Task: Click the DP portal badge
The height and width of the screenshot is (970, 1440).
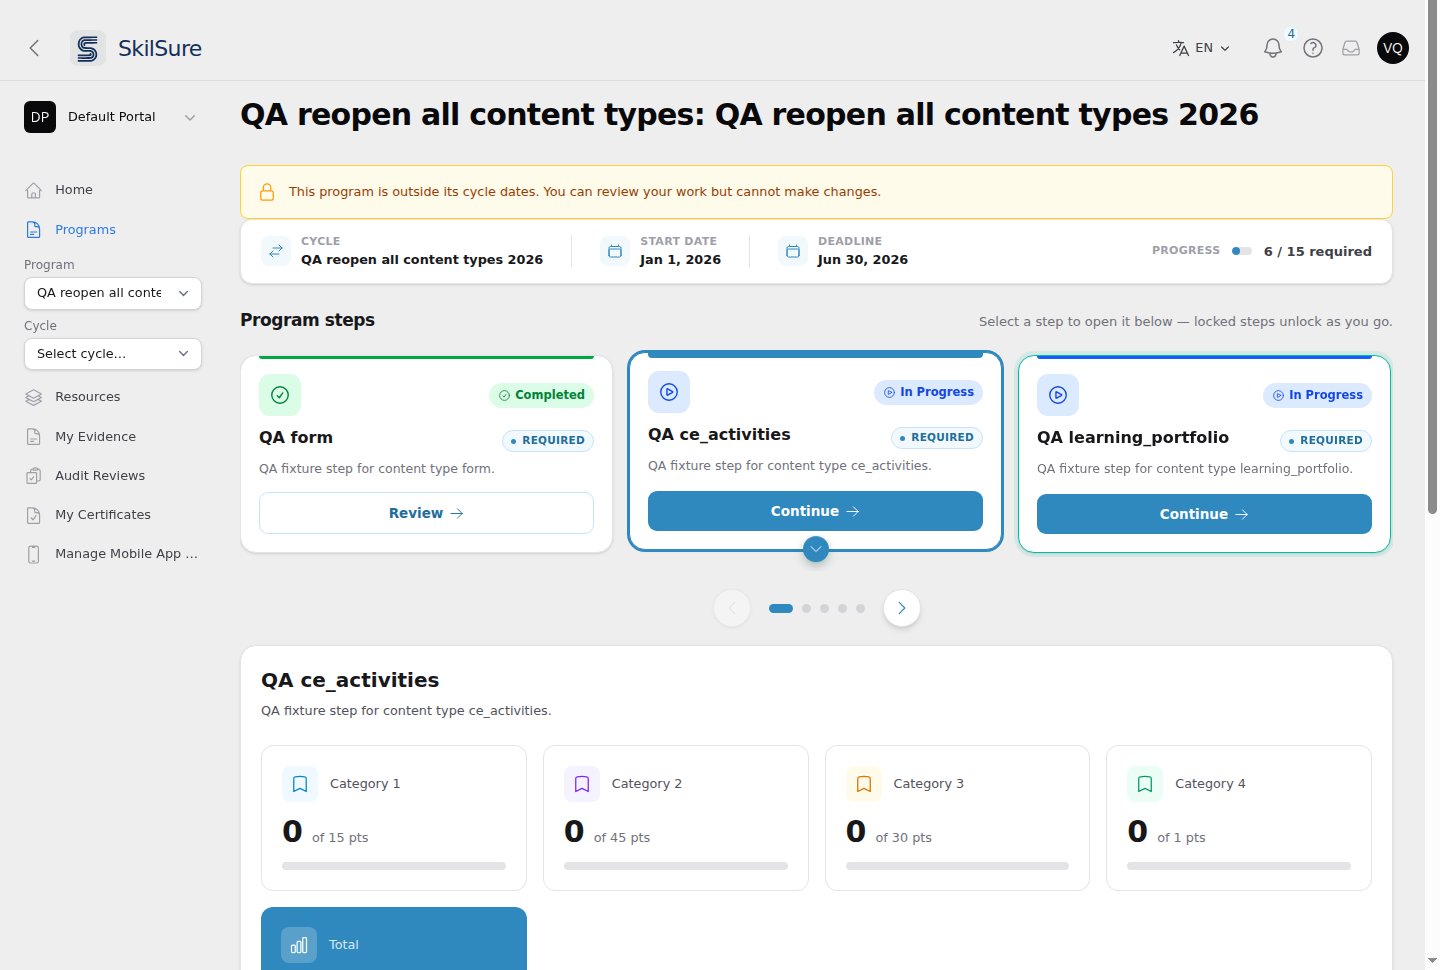Action: [40, 117]
